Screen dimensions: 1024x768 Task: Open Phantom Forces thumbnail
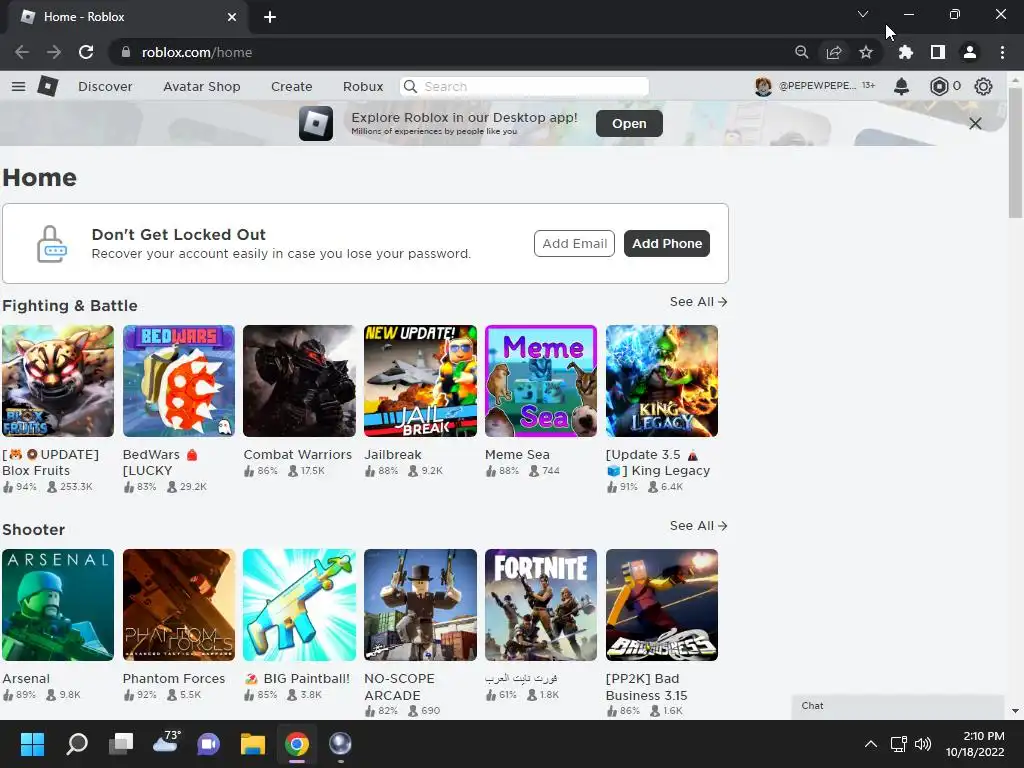click(x=179, y=605)
